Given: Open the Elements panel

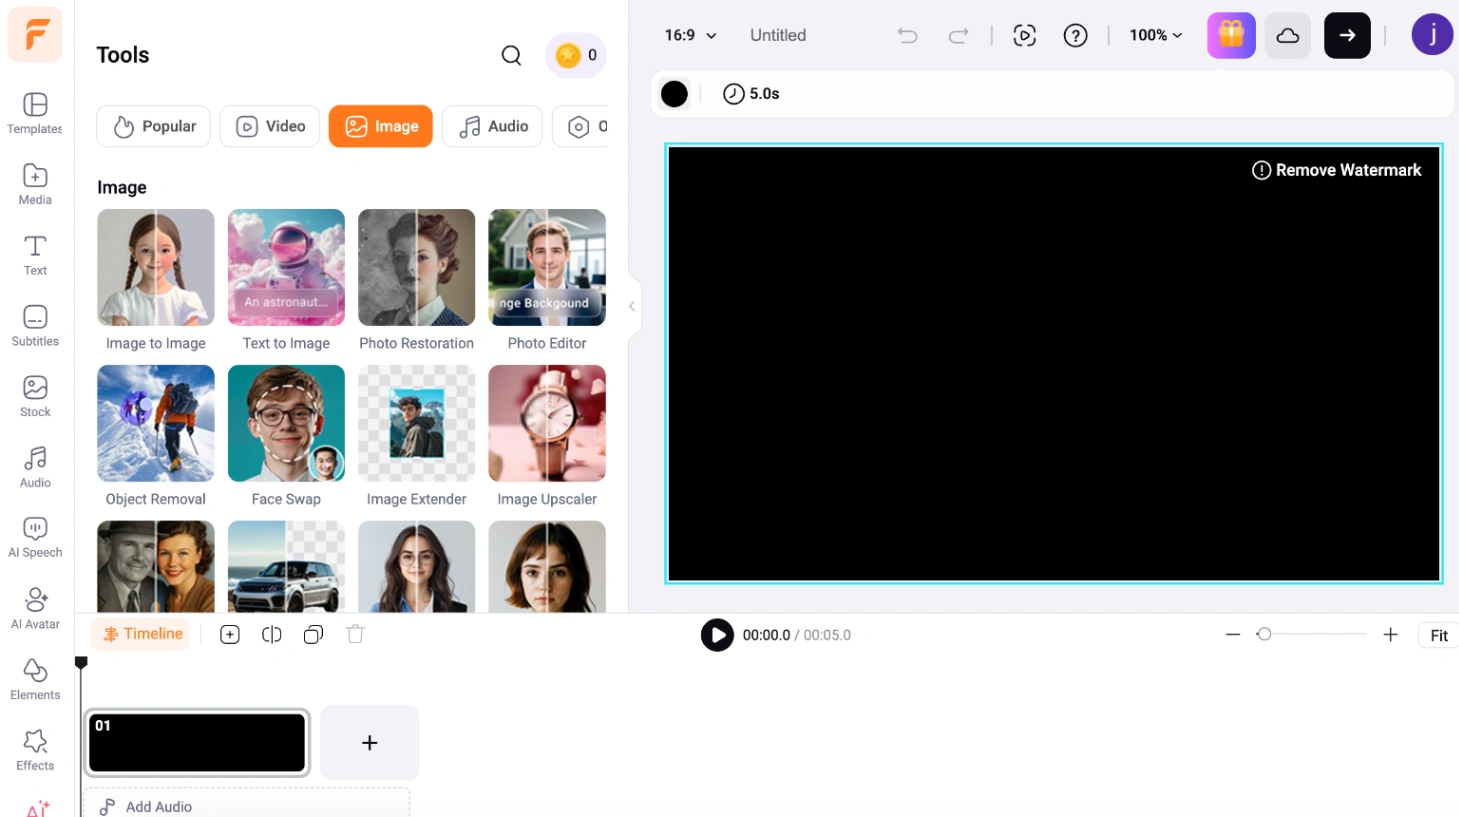Looking at the screenshot, I should point(35,679).
